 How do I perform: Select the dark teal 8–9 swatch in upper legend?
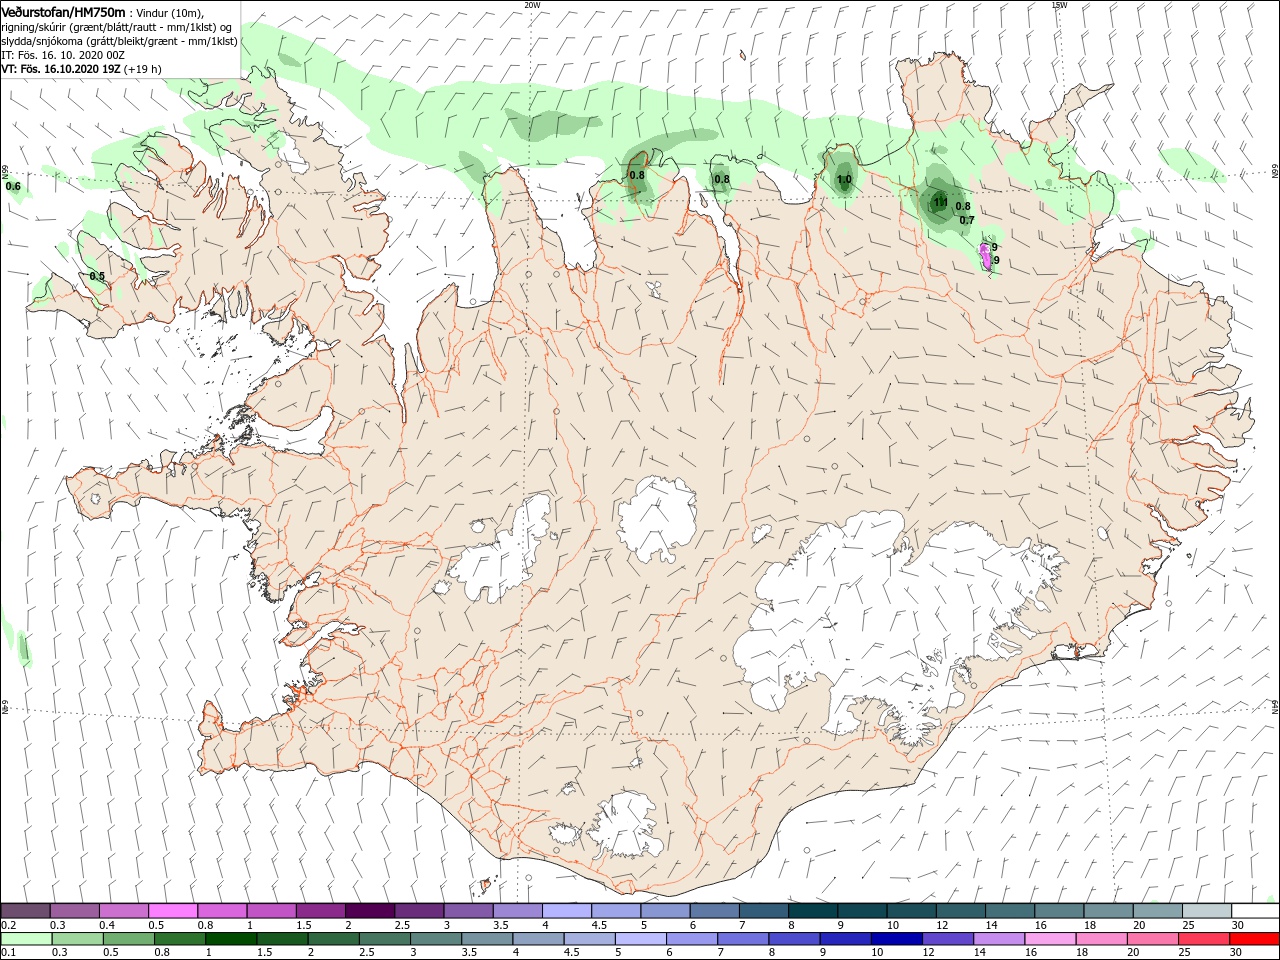(813, 911)
